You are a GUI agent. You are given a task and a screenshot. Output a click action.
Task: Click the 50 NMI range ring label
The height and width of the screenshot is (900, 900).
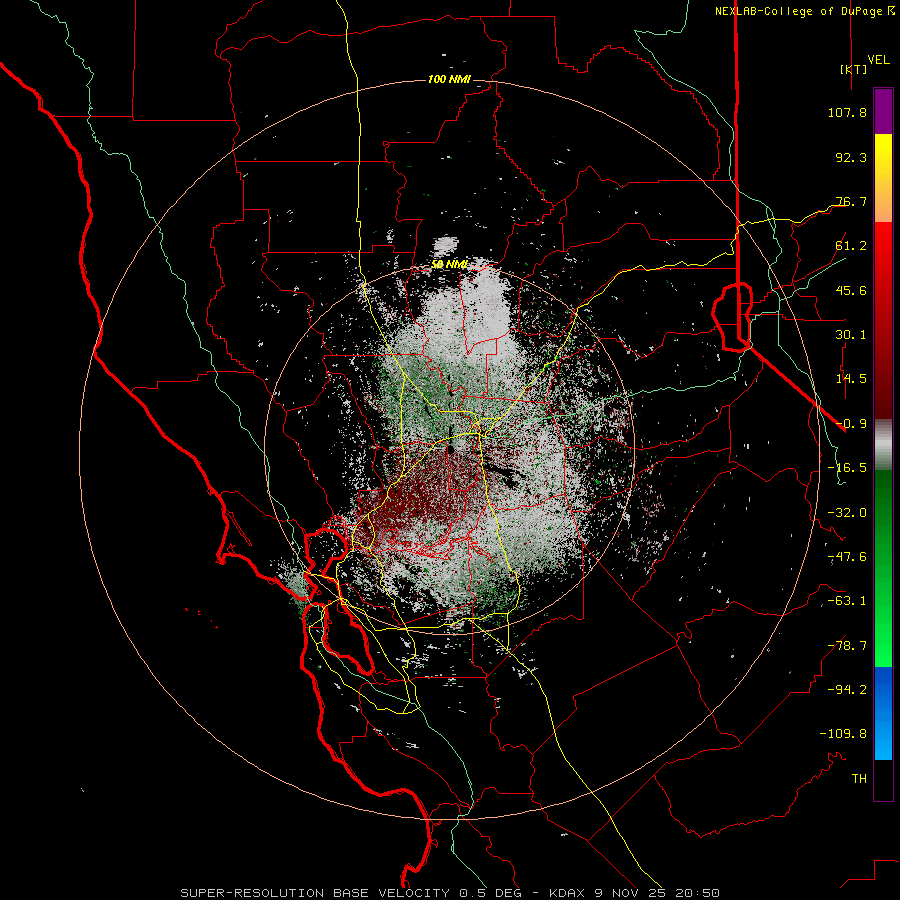click(449, 265)
